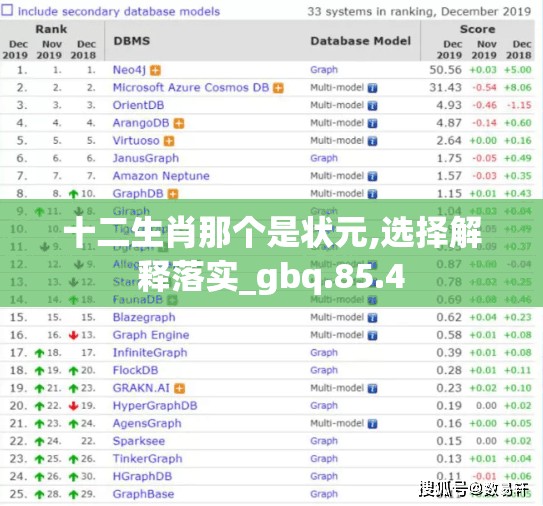Click red down arrow in Graph Engine row
Viewport: 543px width, 506px height.
pyautogui.click(x=73, y=335)
